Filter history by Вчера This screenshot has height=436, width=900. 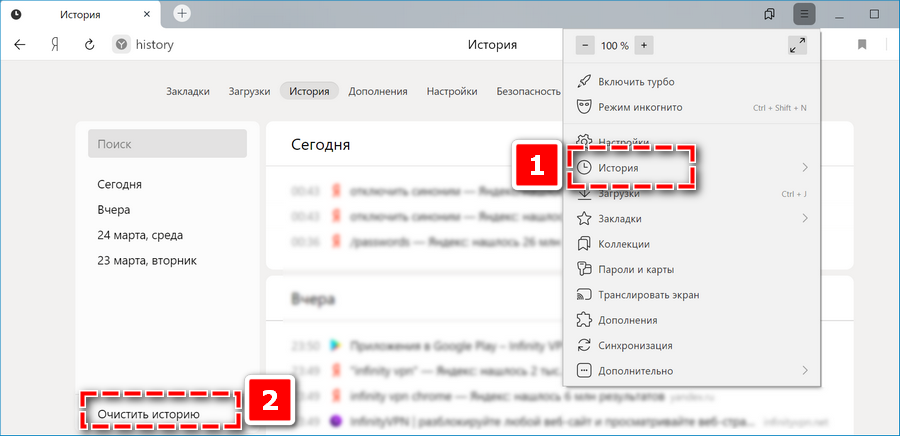point(114,210)
